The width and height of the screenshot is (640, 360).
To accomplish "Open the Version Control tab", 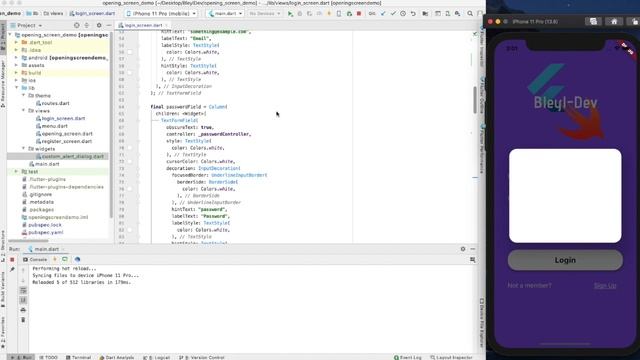I will click(202, 357).
